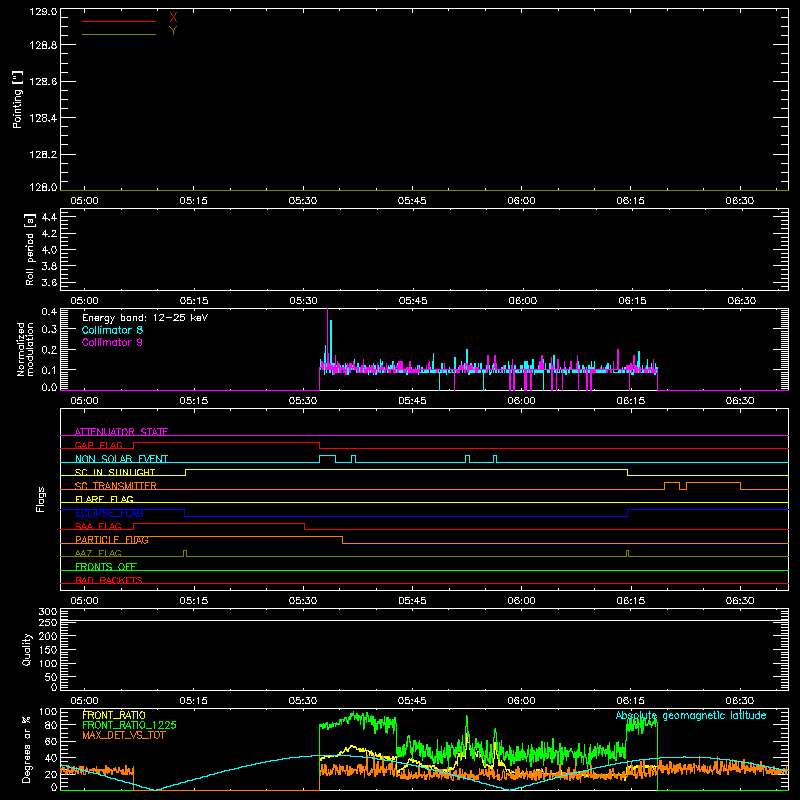Click the 129.0 tick value on Pointing axis
This screenshot has width=800, height=800.
point(43,12)
